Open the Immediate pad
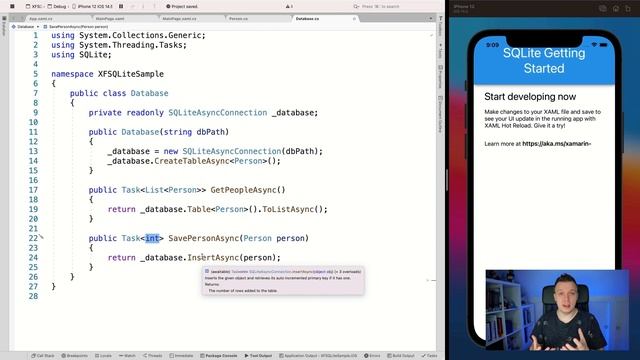Screen dimensions: 640x360 pyautogui.click(x=181, y=356)
